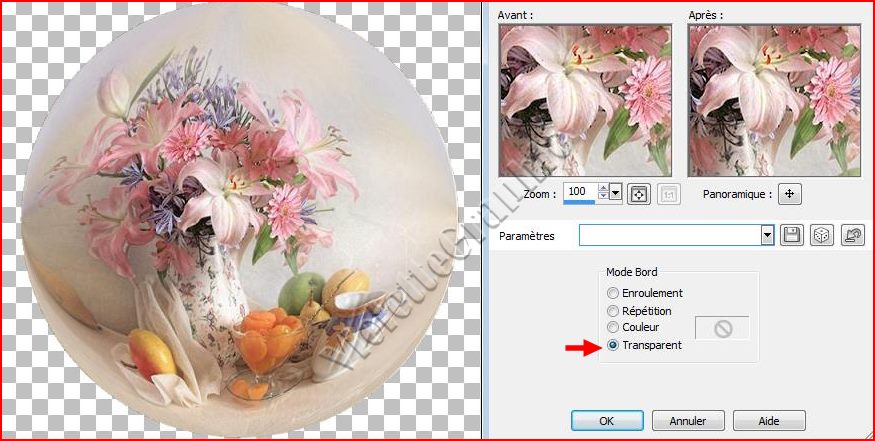Click inside the Zoom value field
Screen dimensions: 875x441
tap(578, 191)
